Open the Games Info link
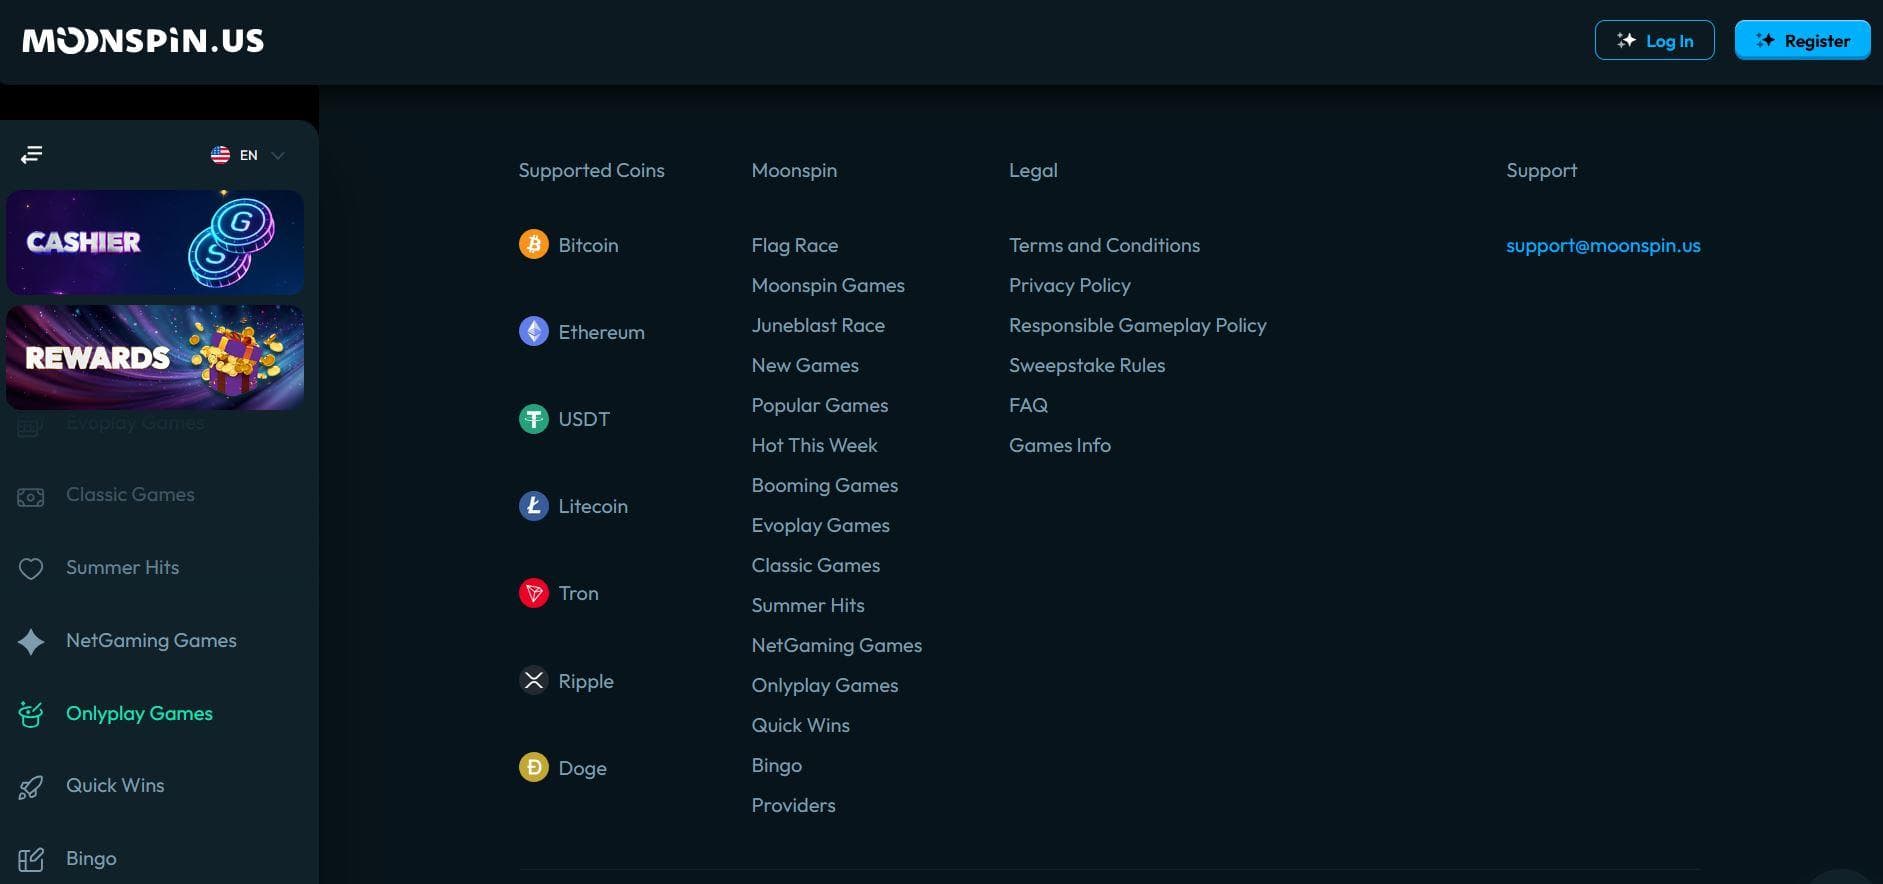Screen dimensions: 1883x884 [1059, 445]
